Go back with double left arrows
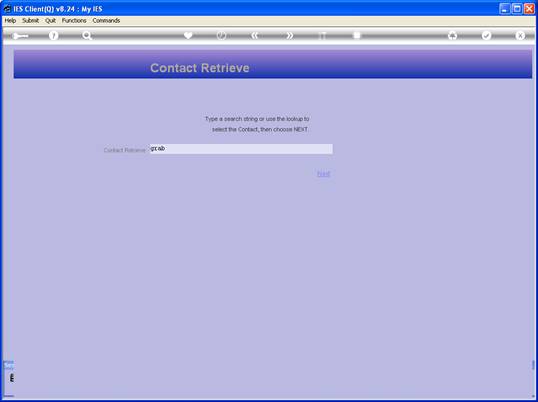Screen dimensions: 538x402 255,36
